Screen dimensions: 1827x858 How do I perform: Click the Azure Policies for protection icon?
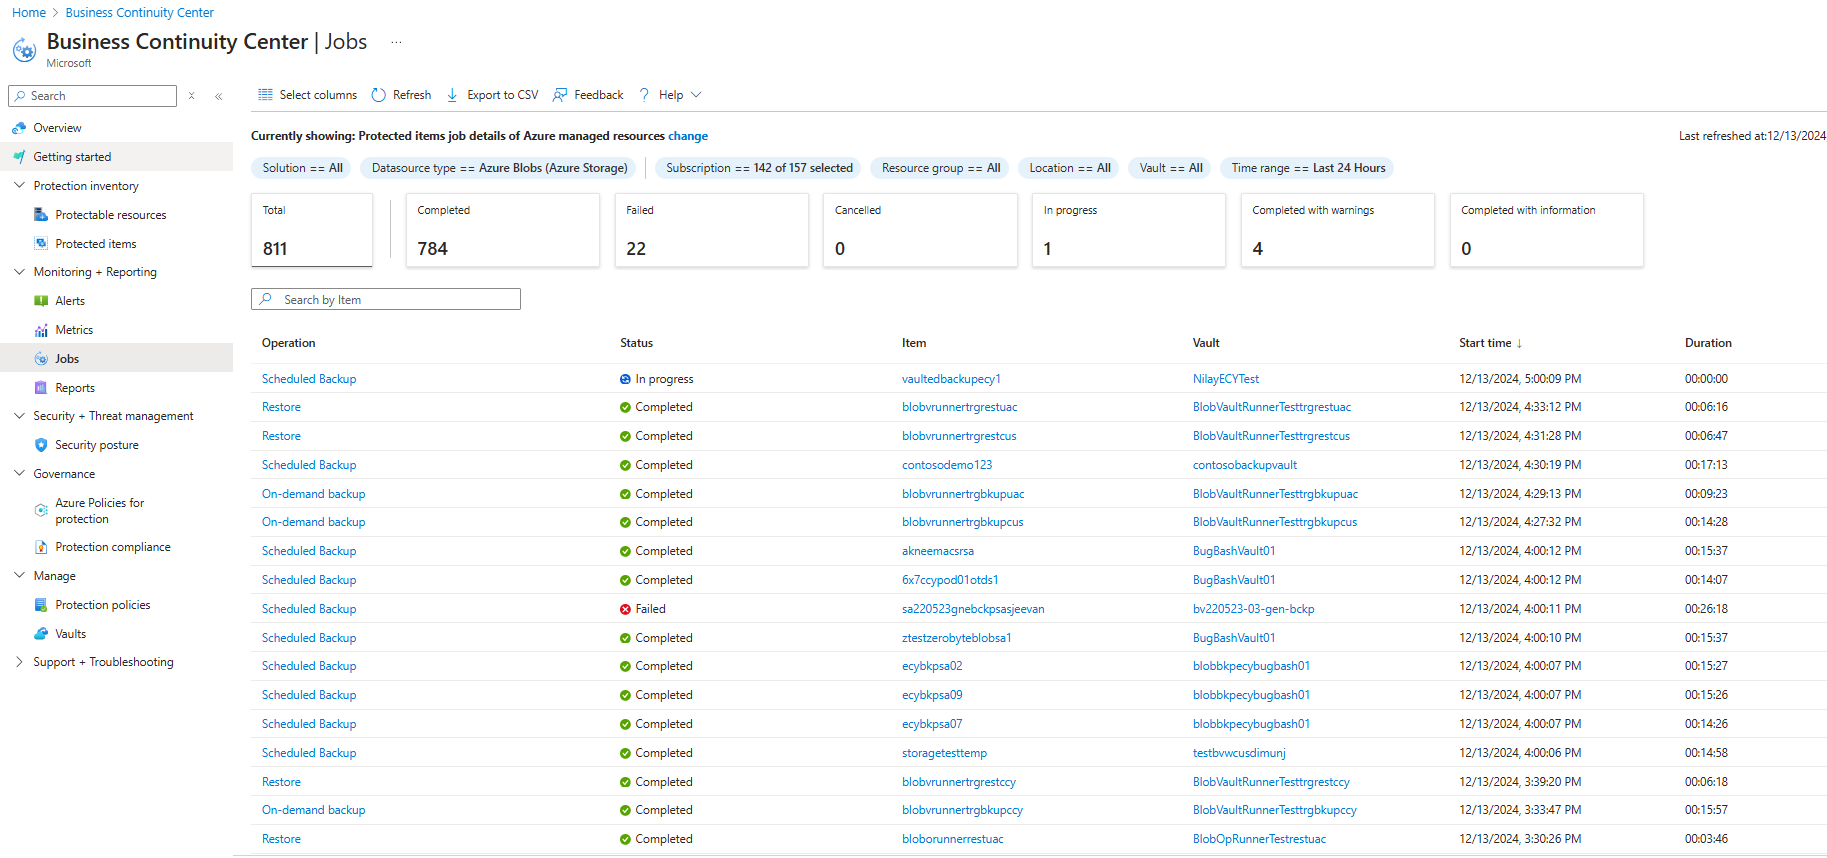tap(41, 511)
